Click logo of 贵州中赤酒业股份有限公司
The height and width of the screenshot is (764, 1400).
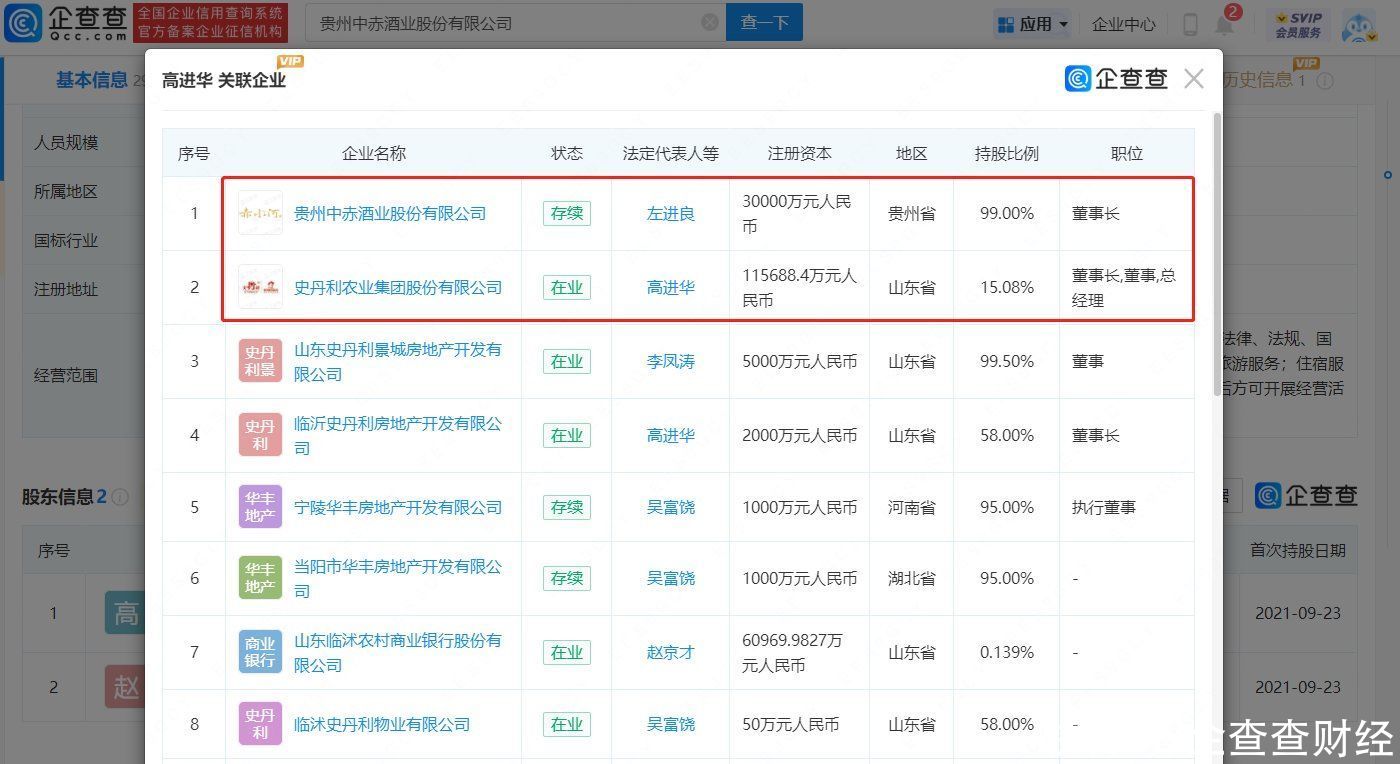pyautogui.click(x=260, y=213)
